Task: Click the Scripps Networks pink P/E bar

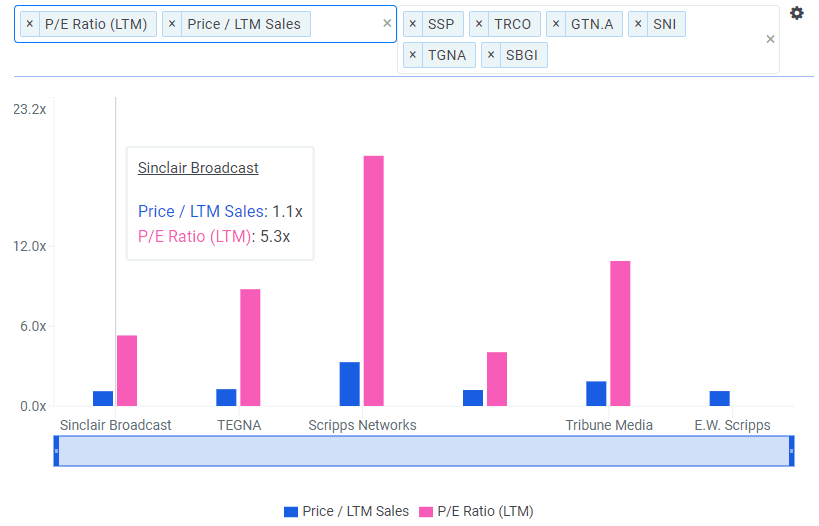Action: [x=373, y=280]
